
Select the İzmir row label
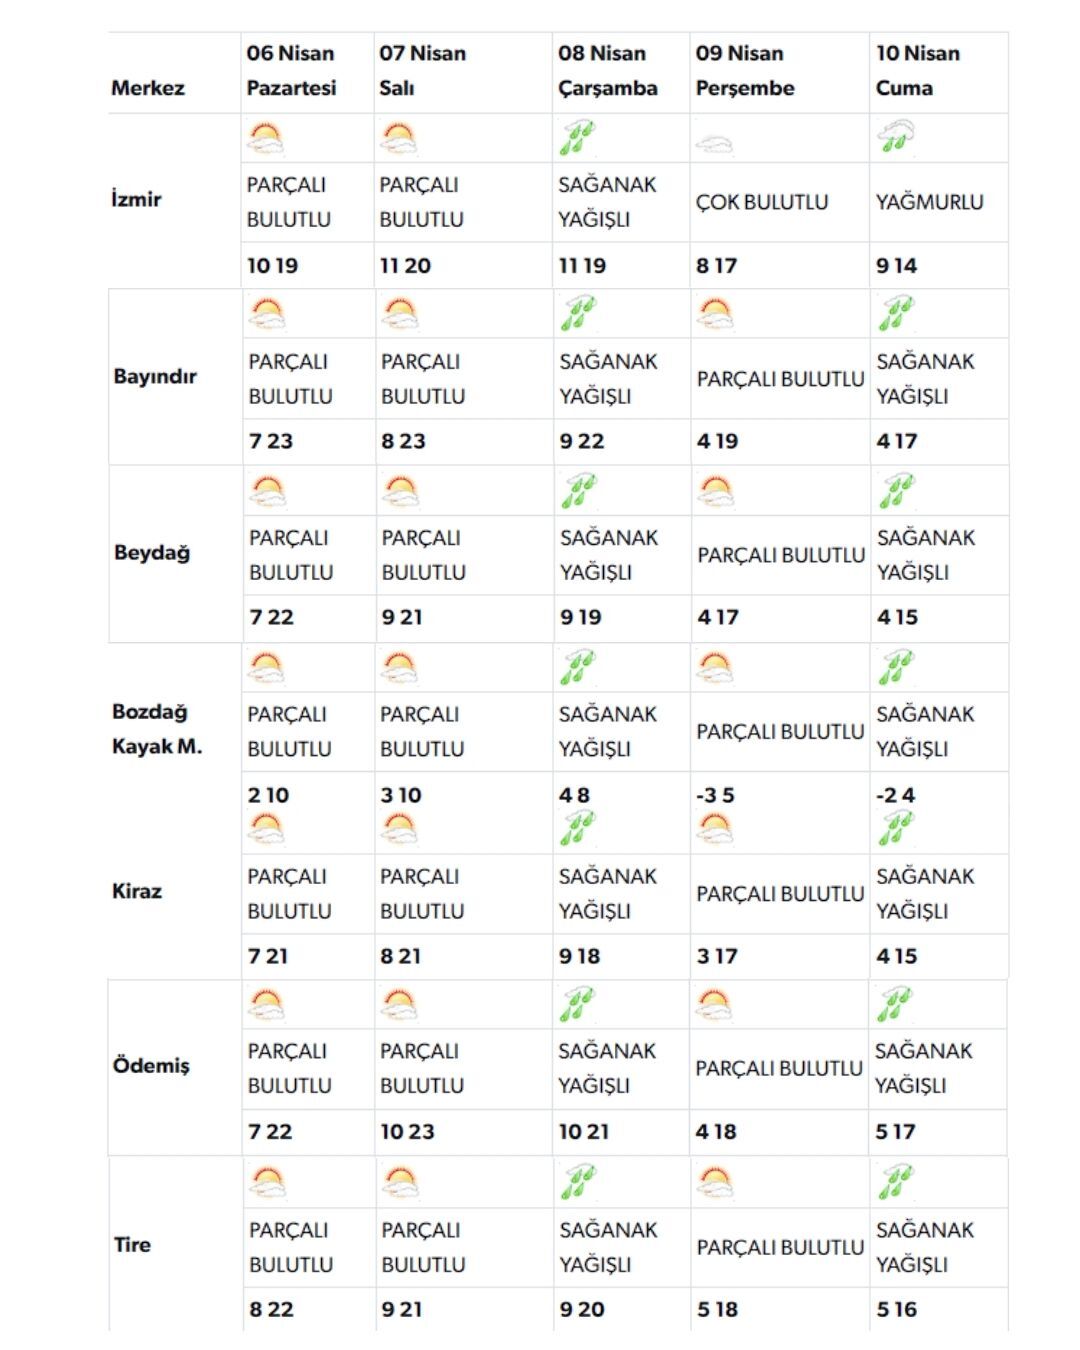(136, 199)
